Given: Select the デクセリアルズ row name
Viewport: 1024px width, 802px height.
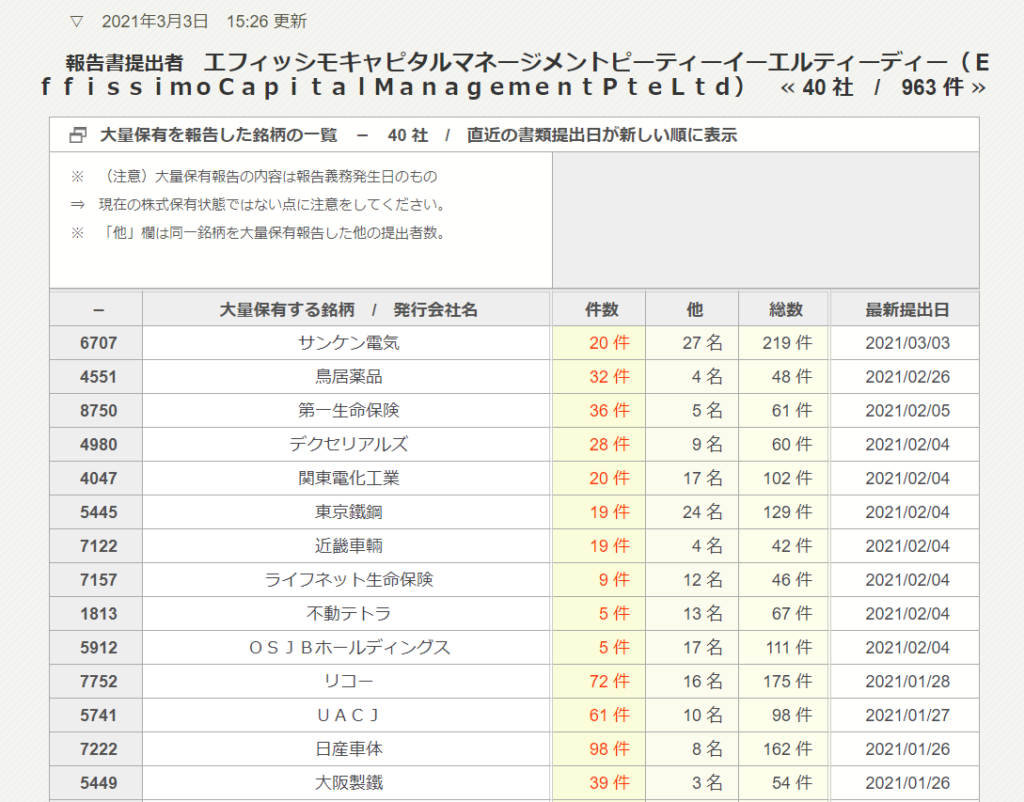Looking at the screenshot, I should (x=348, y=445).
